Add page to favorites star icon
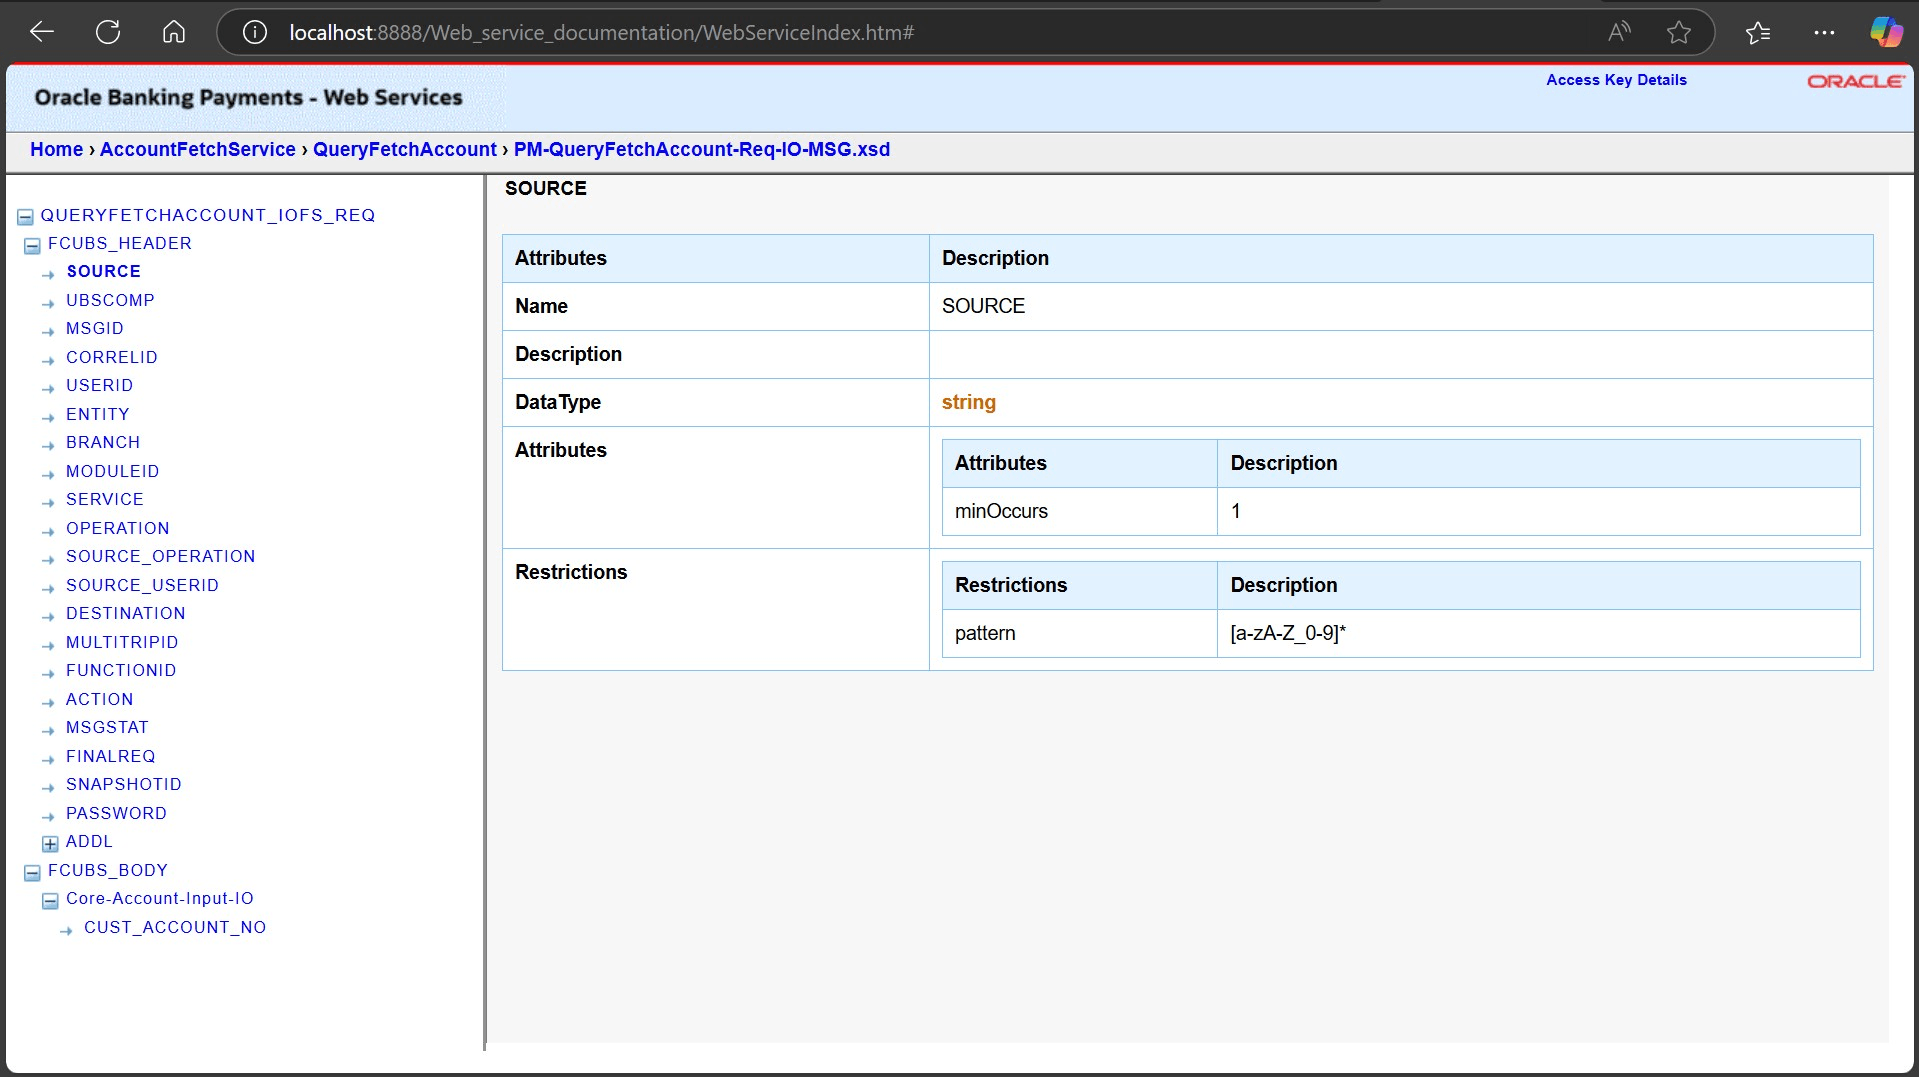Screen dimensions: 1919x1077 1679,32
